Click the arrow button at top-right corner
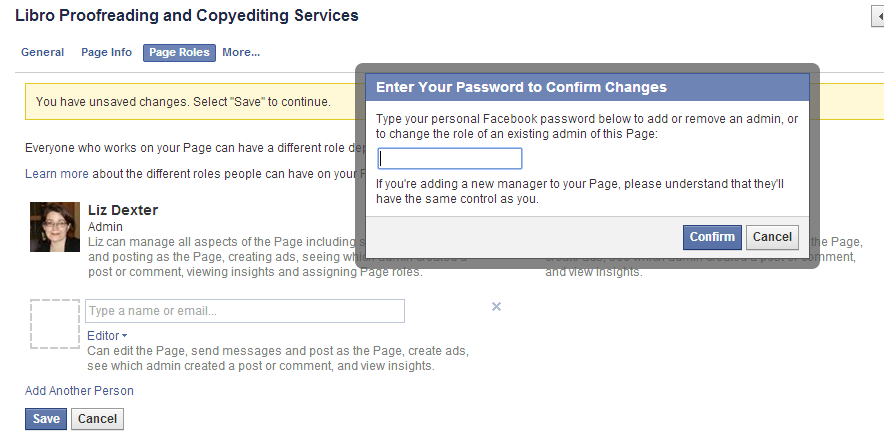 (x=878, y=17)
